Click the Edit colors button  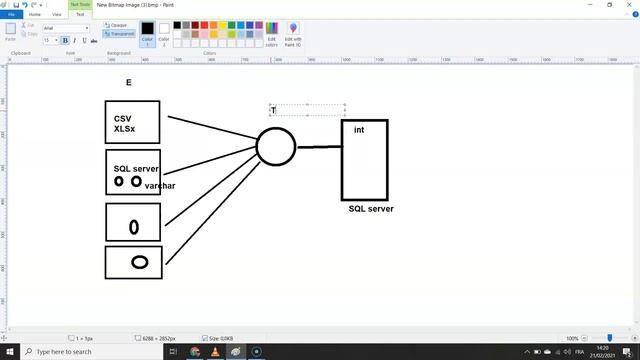(272, 34)
